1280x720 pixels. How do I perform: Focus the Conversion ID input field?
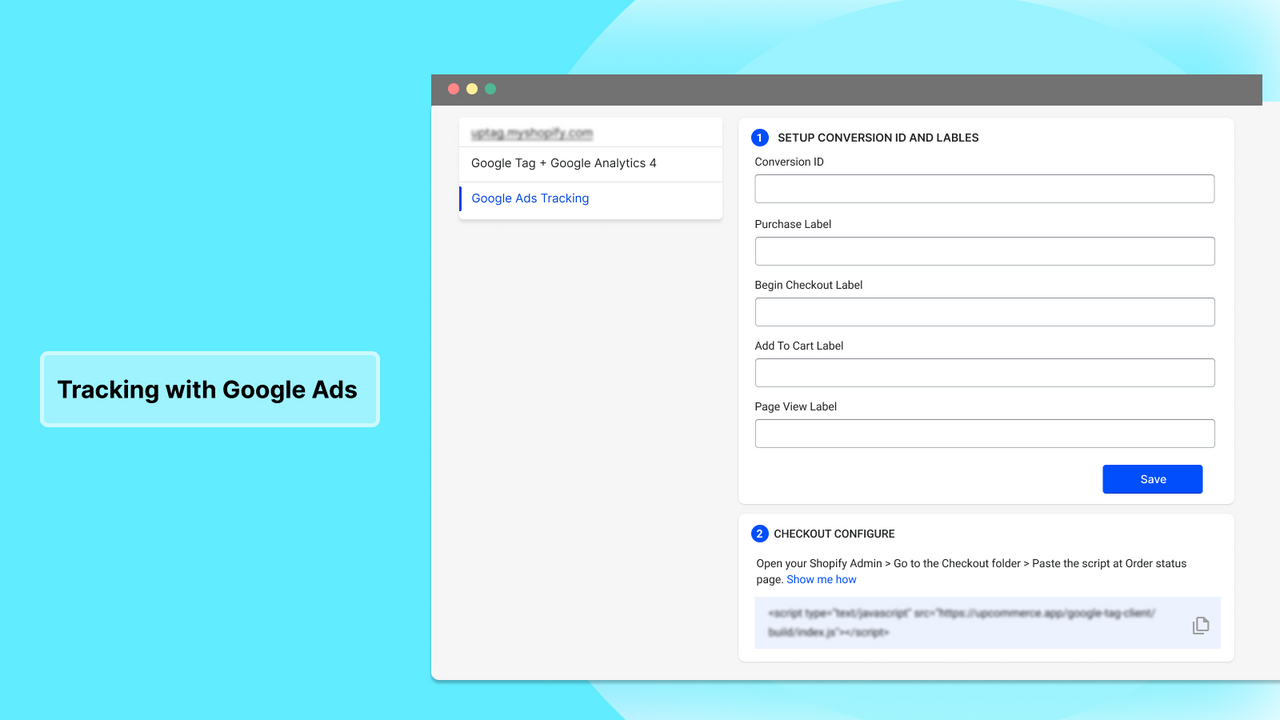[984, 189]
